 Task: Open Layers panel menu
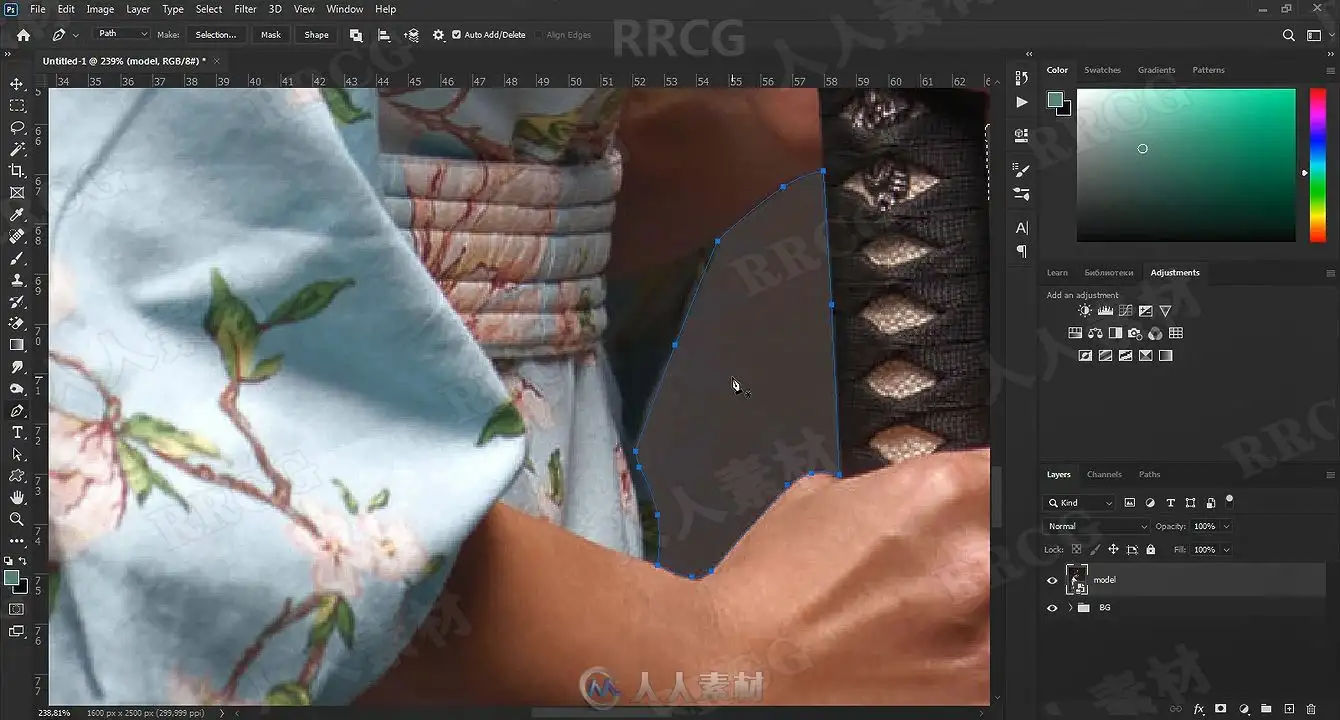point(1330,475)
